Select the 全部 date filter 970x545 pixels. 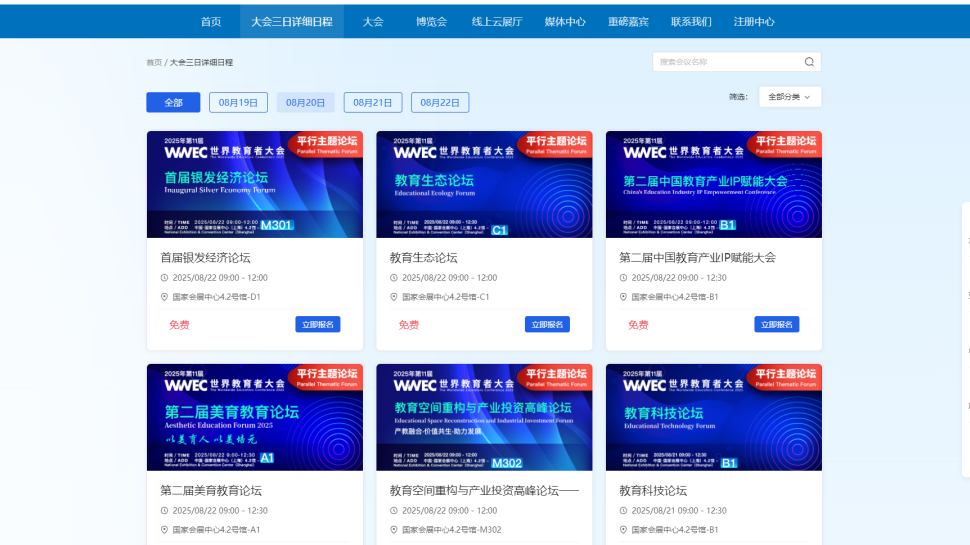point(173,103)
